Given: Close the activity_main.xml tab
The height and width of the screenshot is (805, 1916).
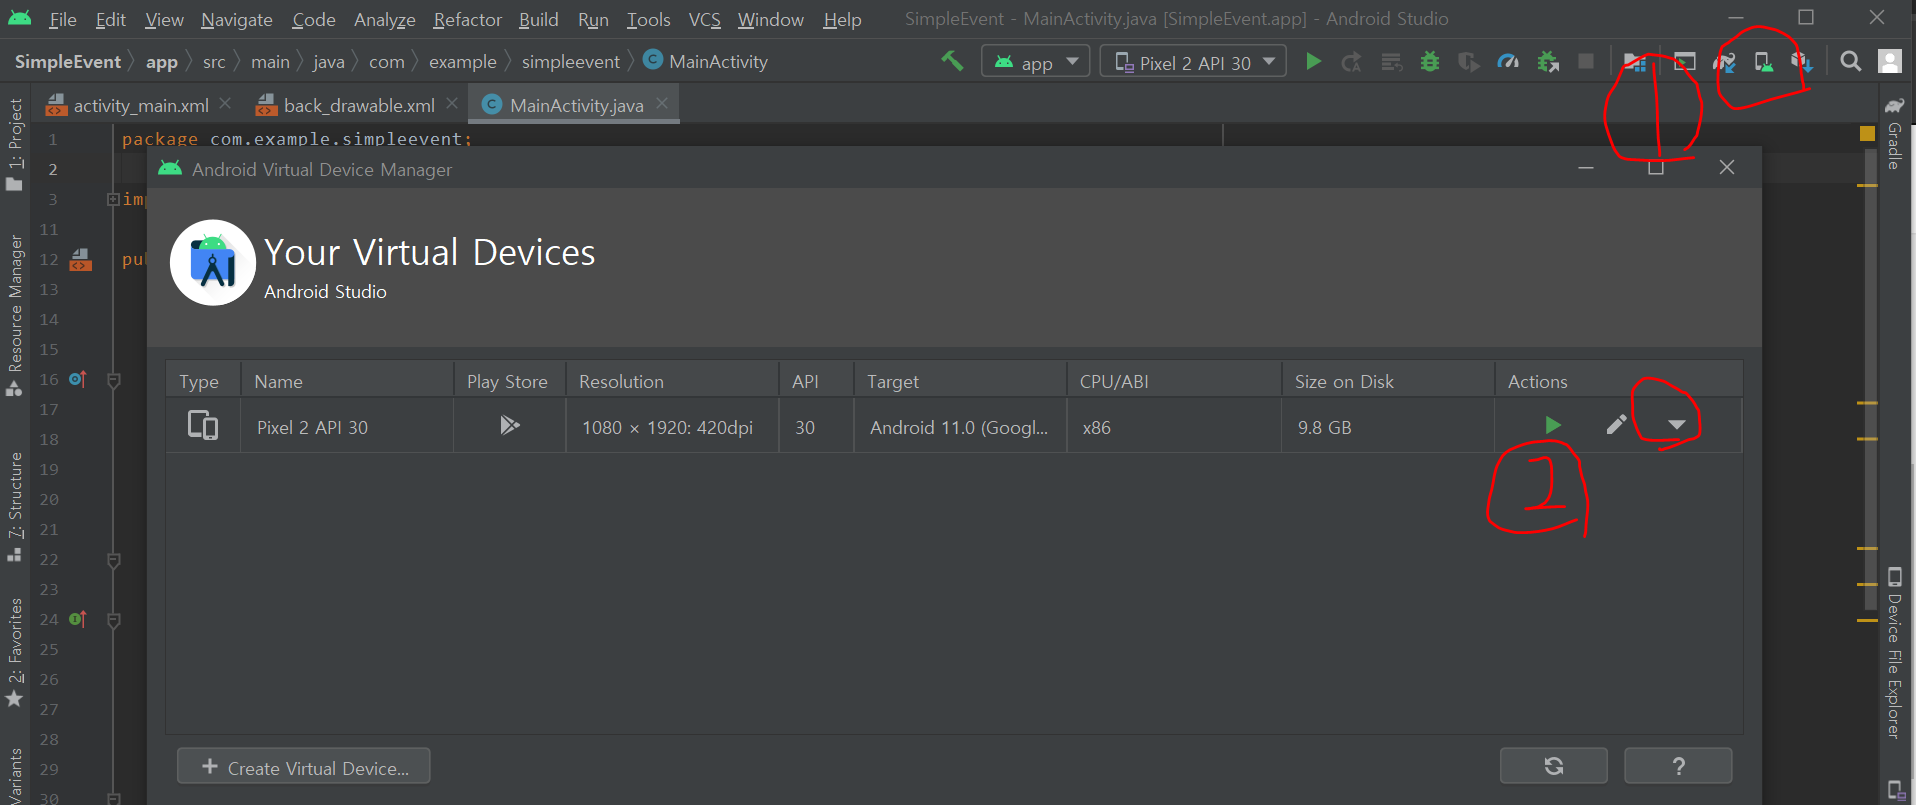Looking at the screenshot, I should 225,104.
